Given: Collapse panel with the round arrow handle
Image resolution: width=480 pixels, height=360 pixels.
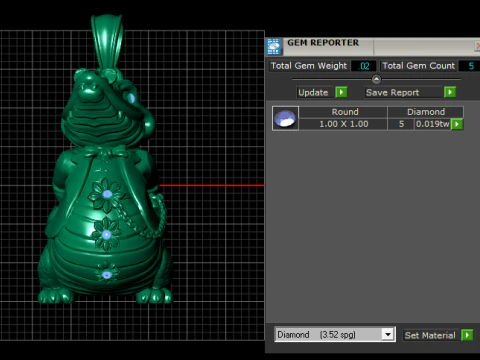Looking at the screenshot, I should click(376, 79).
